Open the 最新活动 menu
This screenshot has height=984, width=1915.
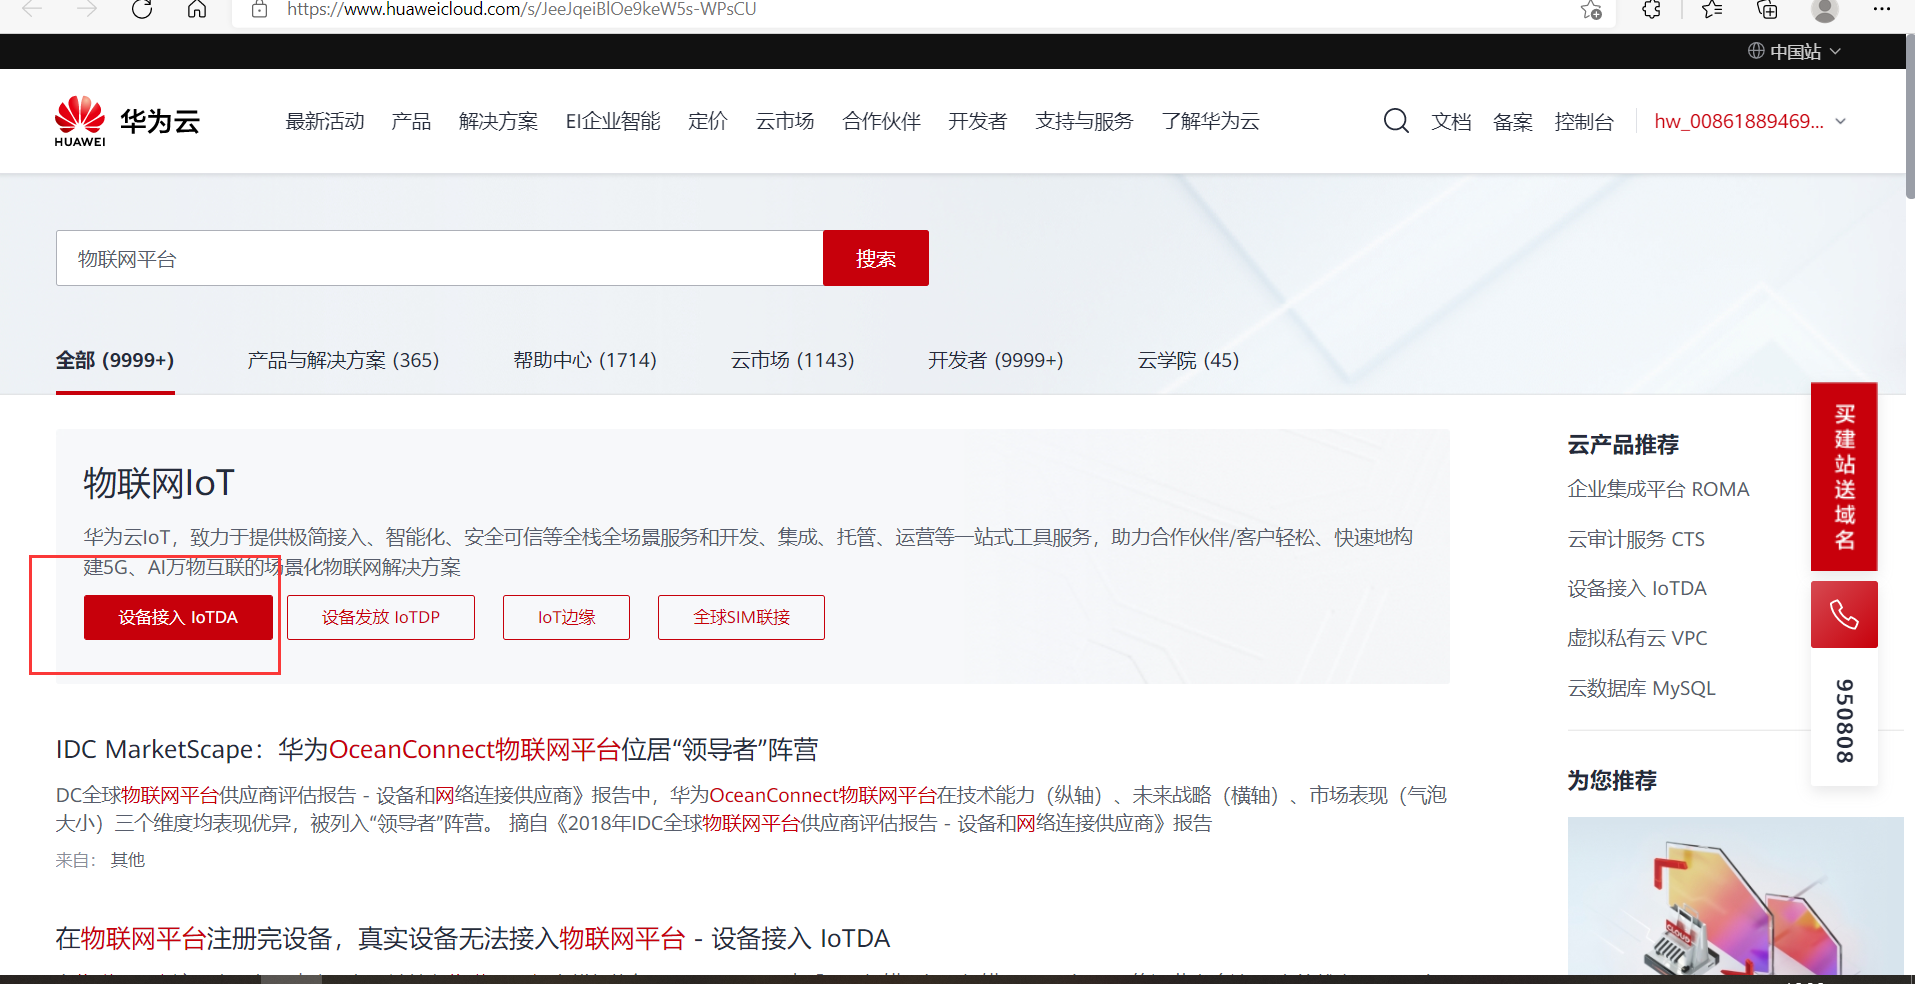(325, 121)
